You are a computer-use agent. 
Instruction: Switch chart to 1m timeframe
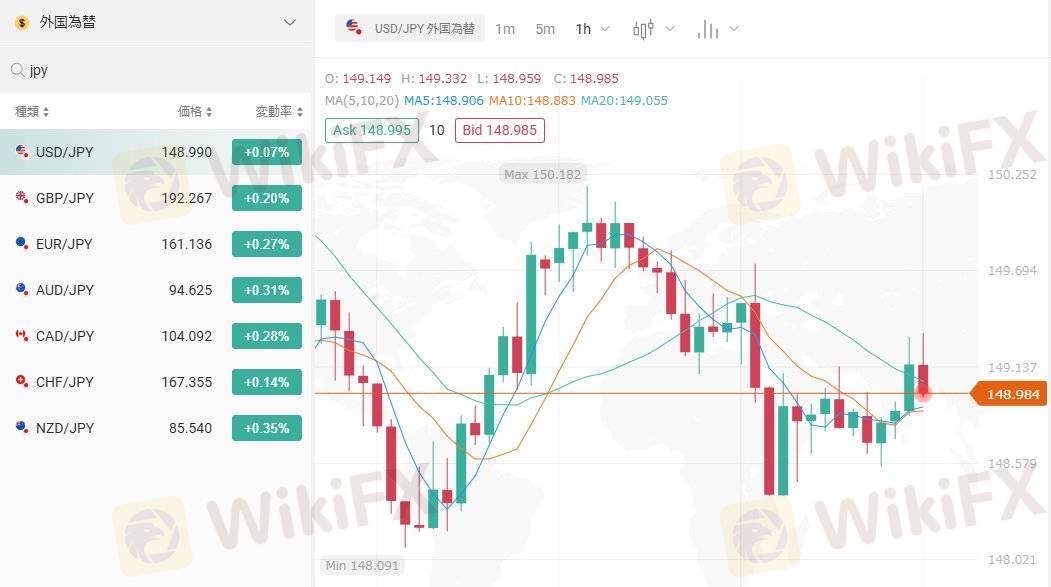click(x=505, y=29)
